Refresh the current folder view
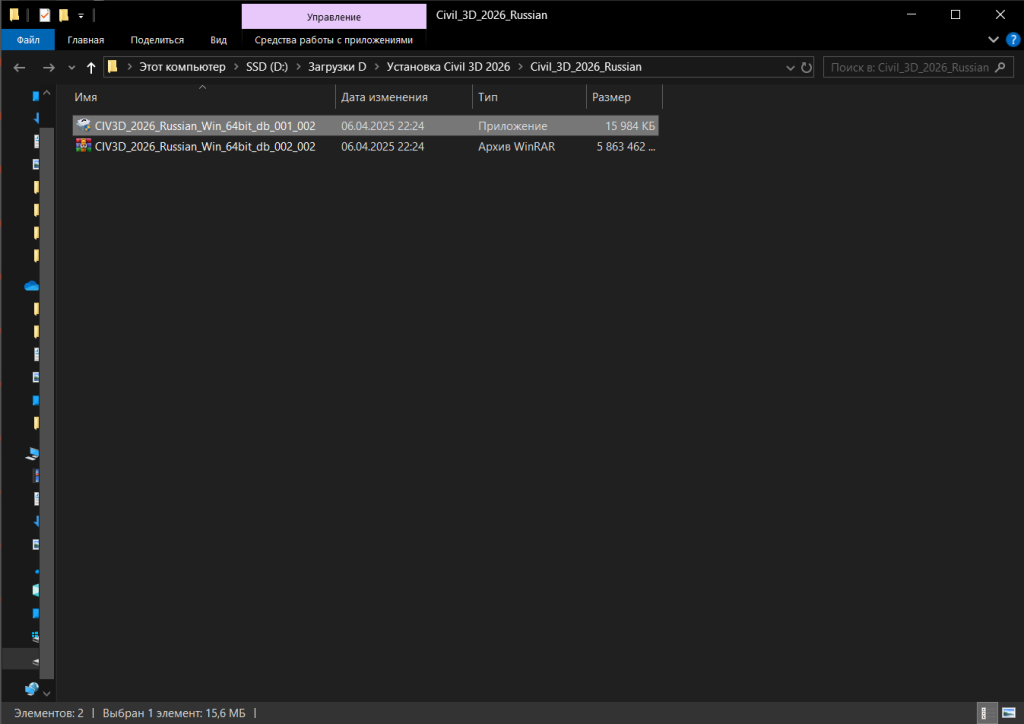Viewport: 1024px width, 724px height. tap(806, 67)
